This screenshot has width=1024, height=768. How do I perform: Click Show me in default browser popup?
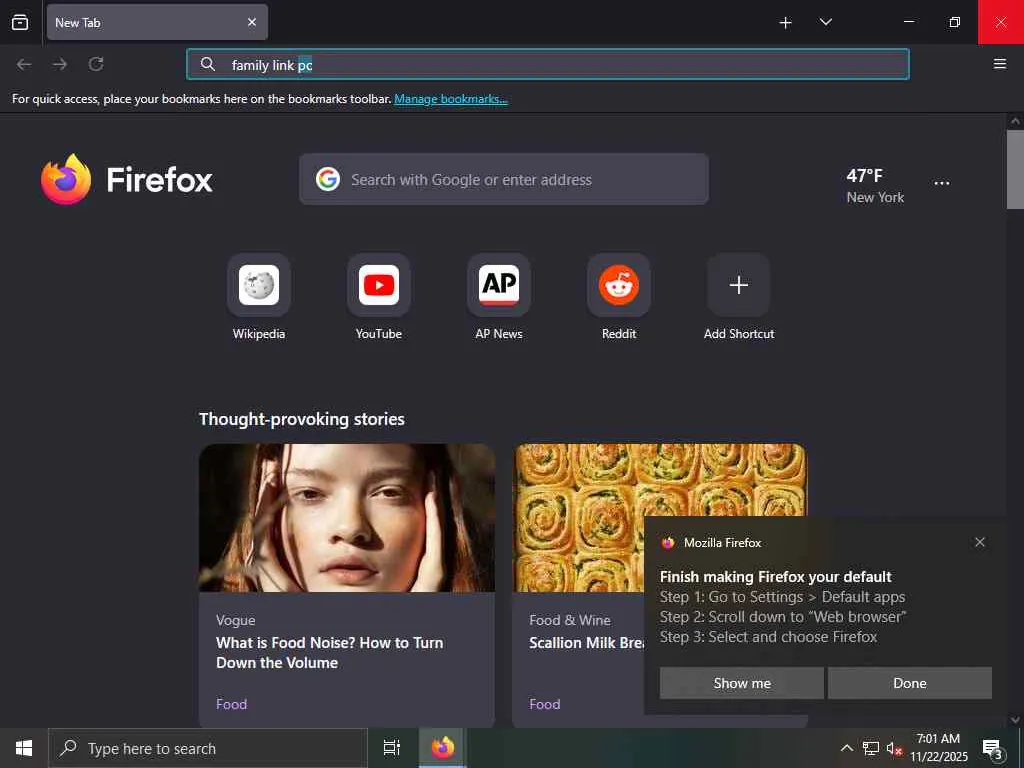[x=742, y=683]
